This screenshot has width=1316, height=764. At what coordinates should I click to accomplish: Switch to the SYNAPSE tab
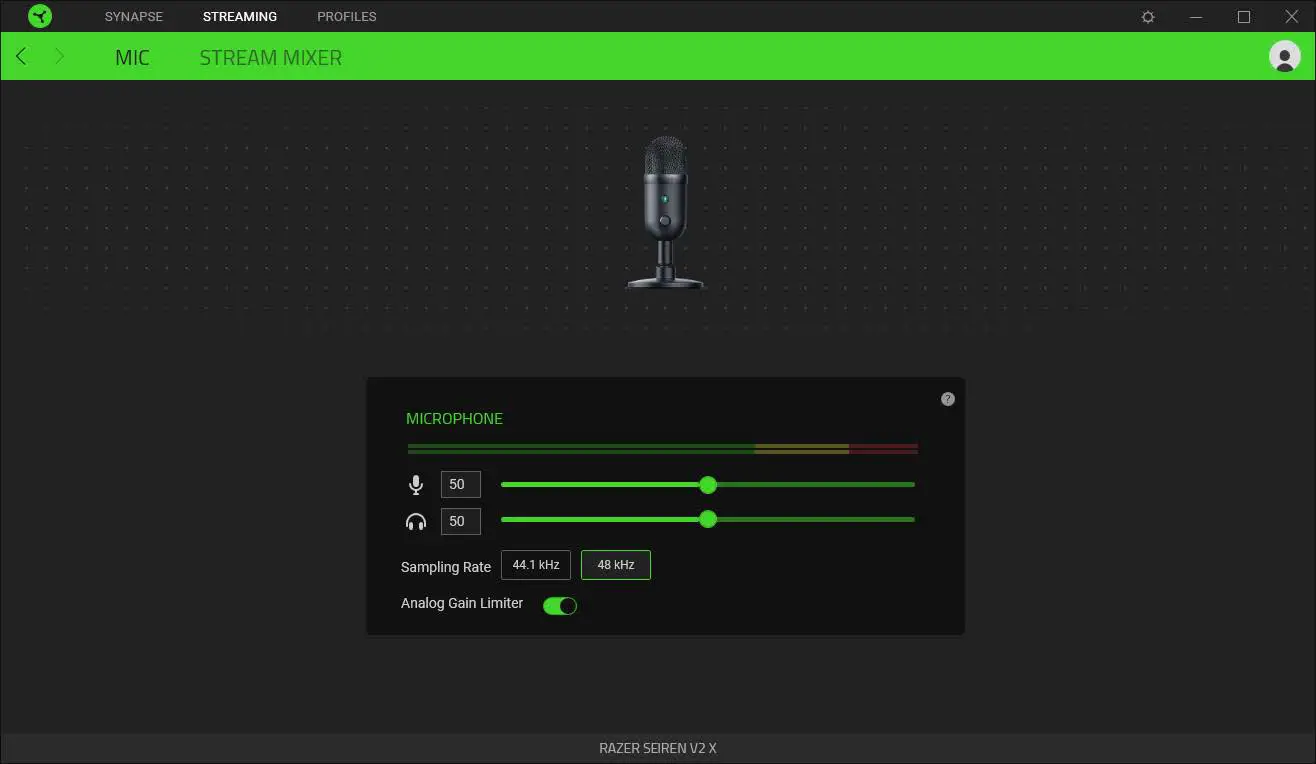coord(133,16)
